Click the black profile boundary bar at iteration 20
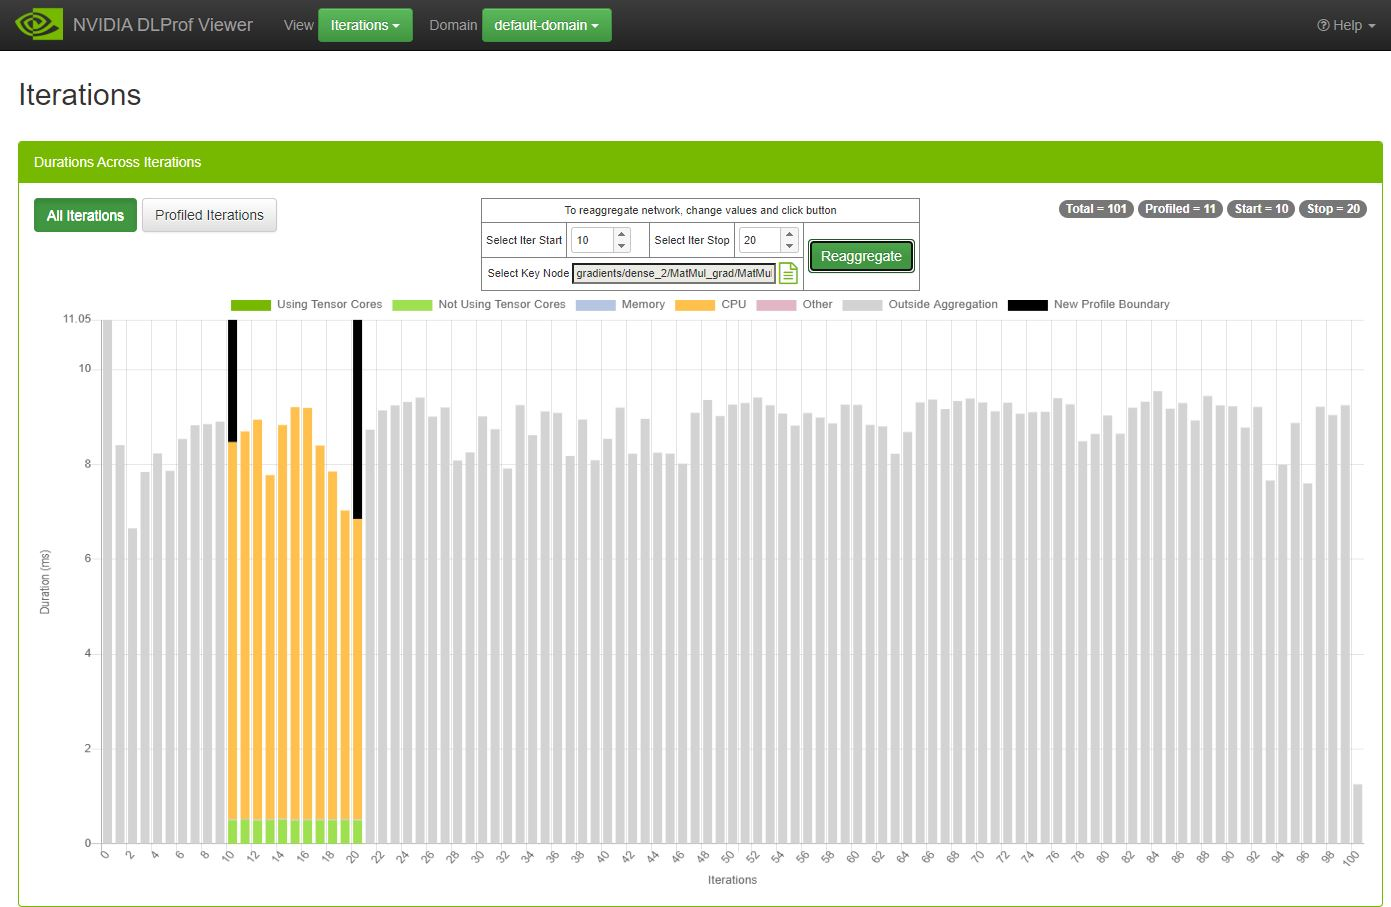The width and height of the screenshot is (1391, 907). [x=358, y=419]
